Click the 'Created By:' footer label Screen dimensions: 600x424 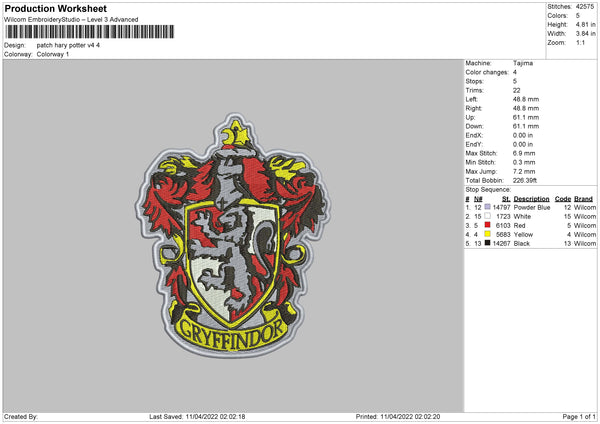(21, 417)
